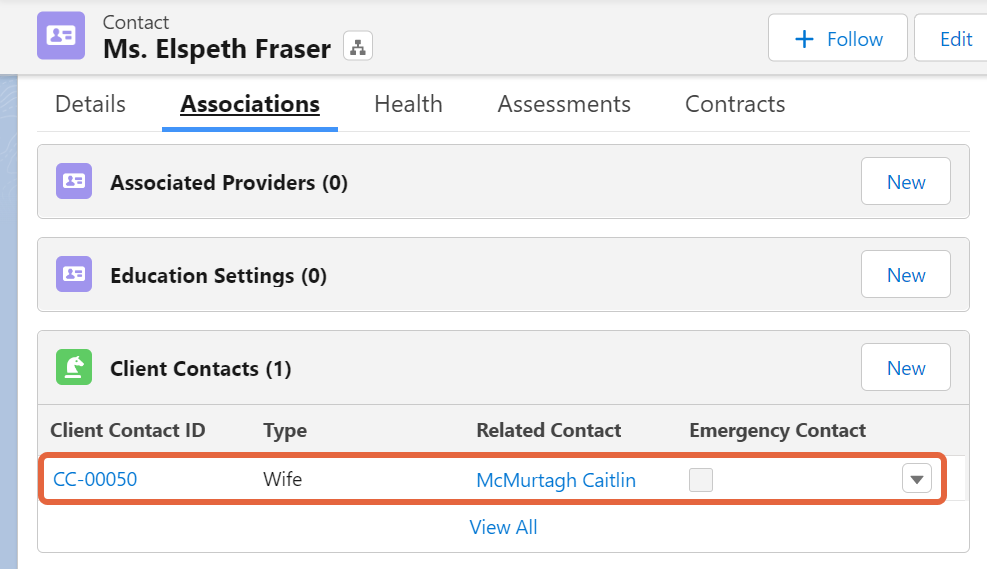Click the purple Contact record icon
The width and height of the screenshot is (987, 569).
[x=61, y=35]
